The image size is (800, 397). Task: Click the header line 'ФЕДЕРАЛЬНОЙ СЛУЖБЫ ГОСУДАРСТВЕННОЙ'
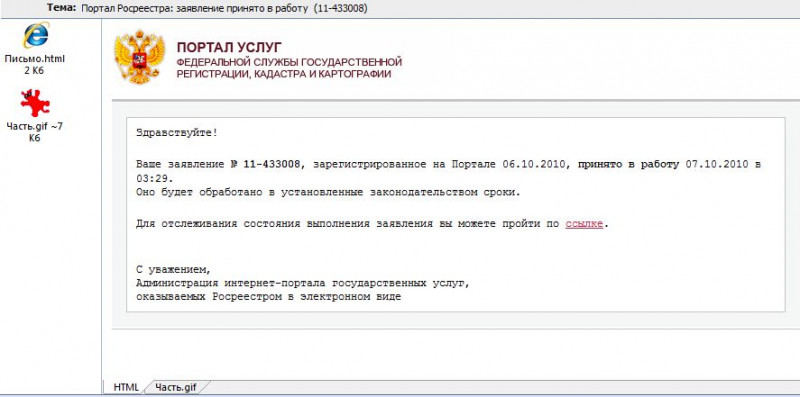coord(289,62)
